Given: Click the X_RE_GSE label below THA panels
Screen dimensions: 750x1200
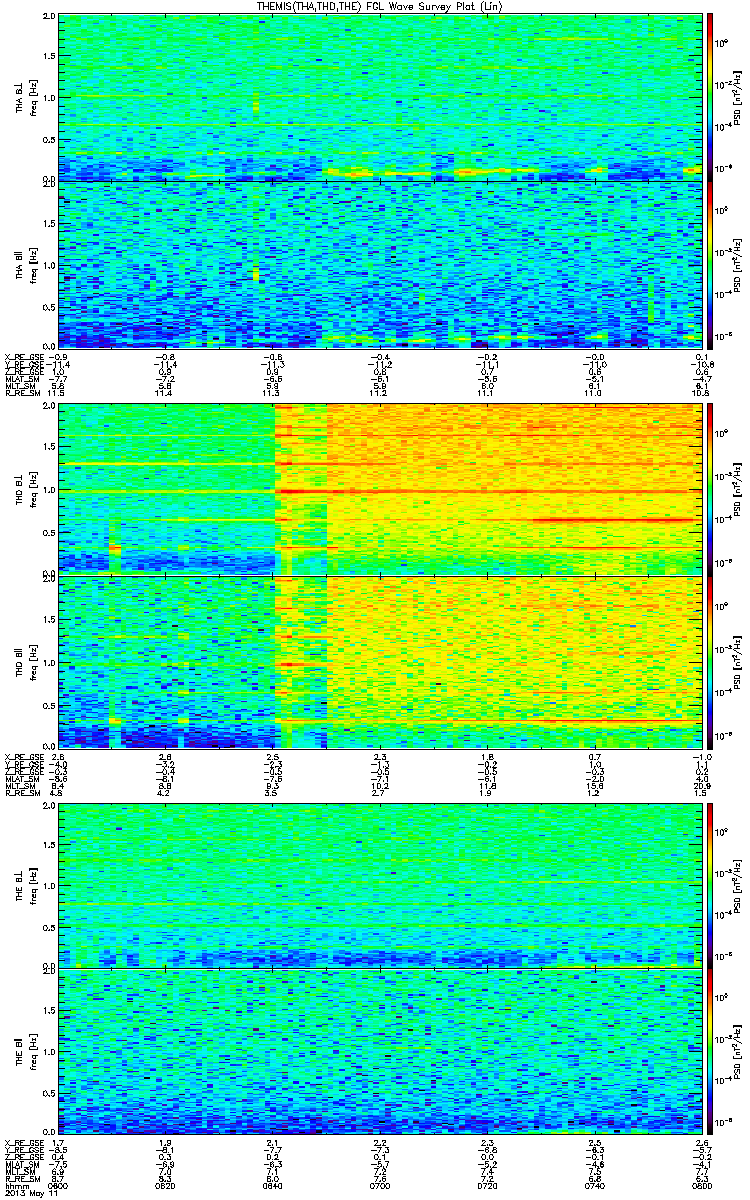Looking at the screenshot, I should [23, 357].
